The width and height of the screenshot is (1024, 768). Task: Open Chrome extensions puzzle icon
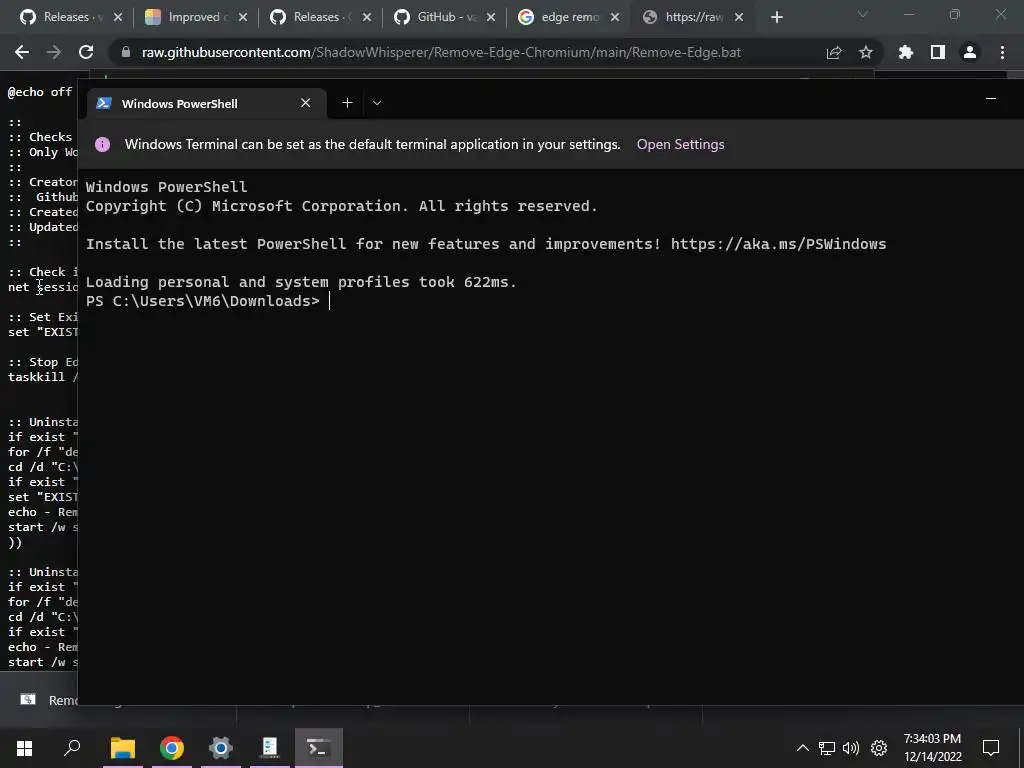[x=906, y=52]
